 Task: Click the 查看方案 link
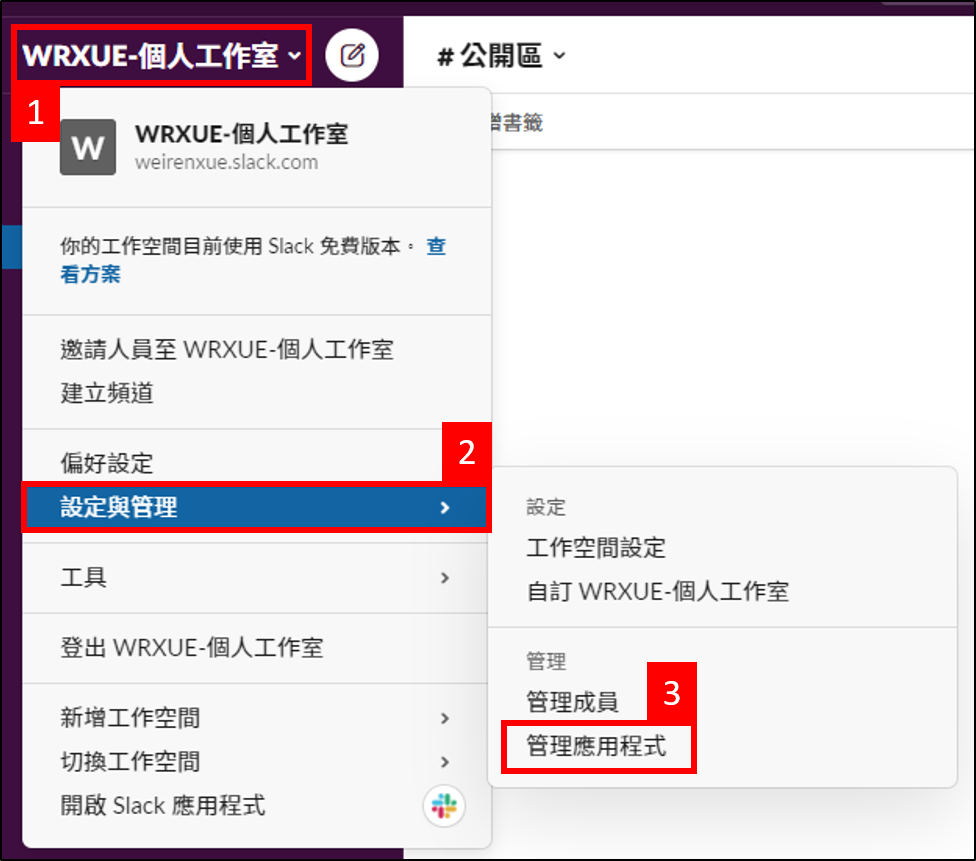point(253,260)
